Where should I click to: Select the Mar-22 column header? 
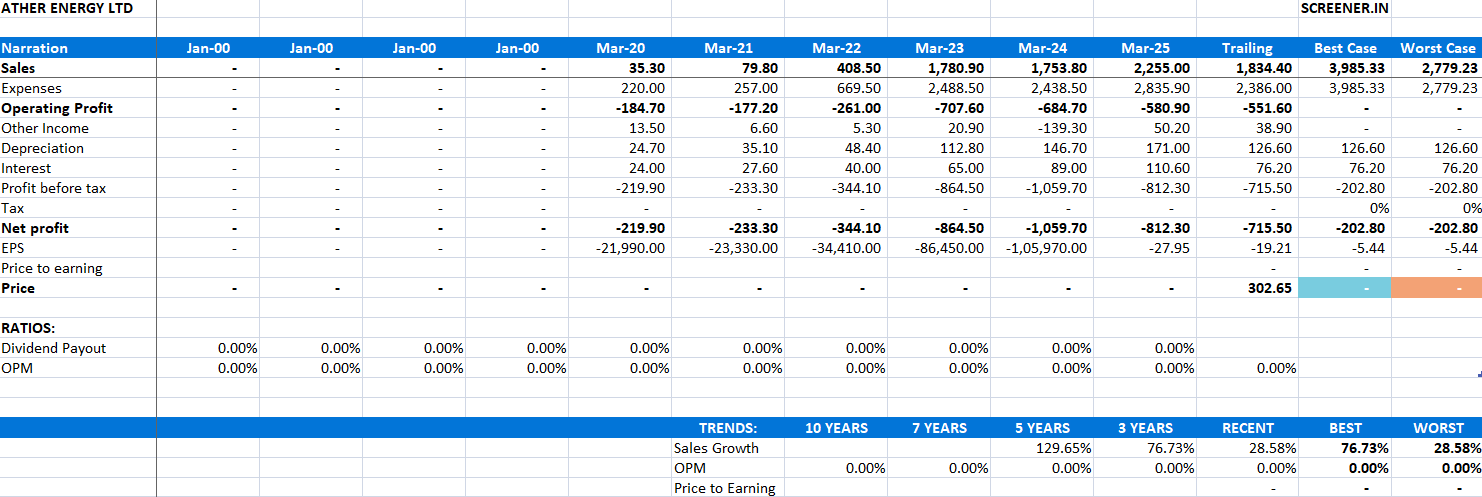836,48
